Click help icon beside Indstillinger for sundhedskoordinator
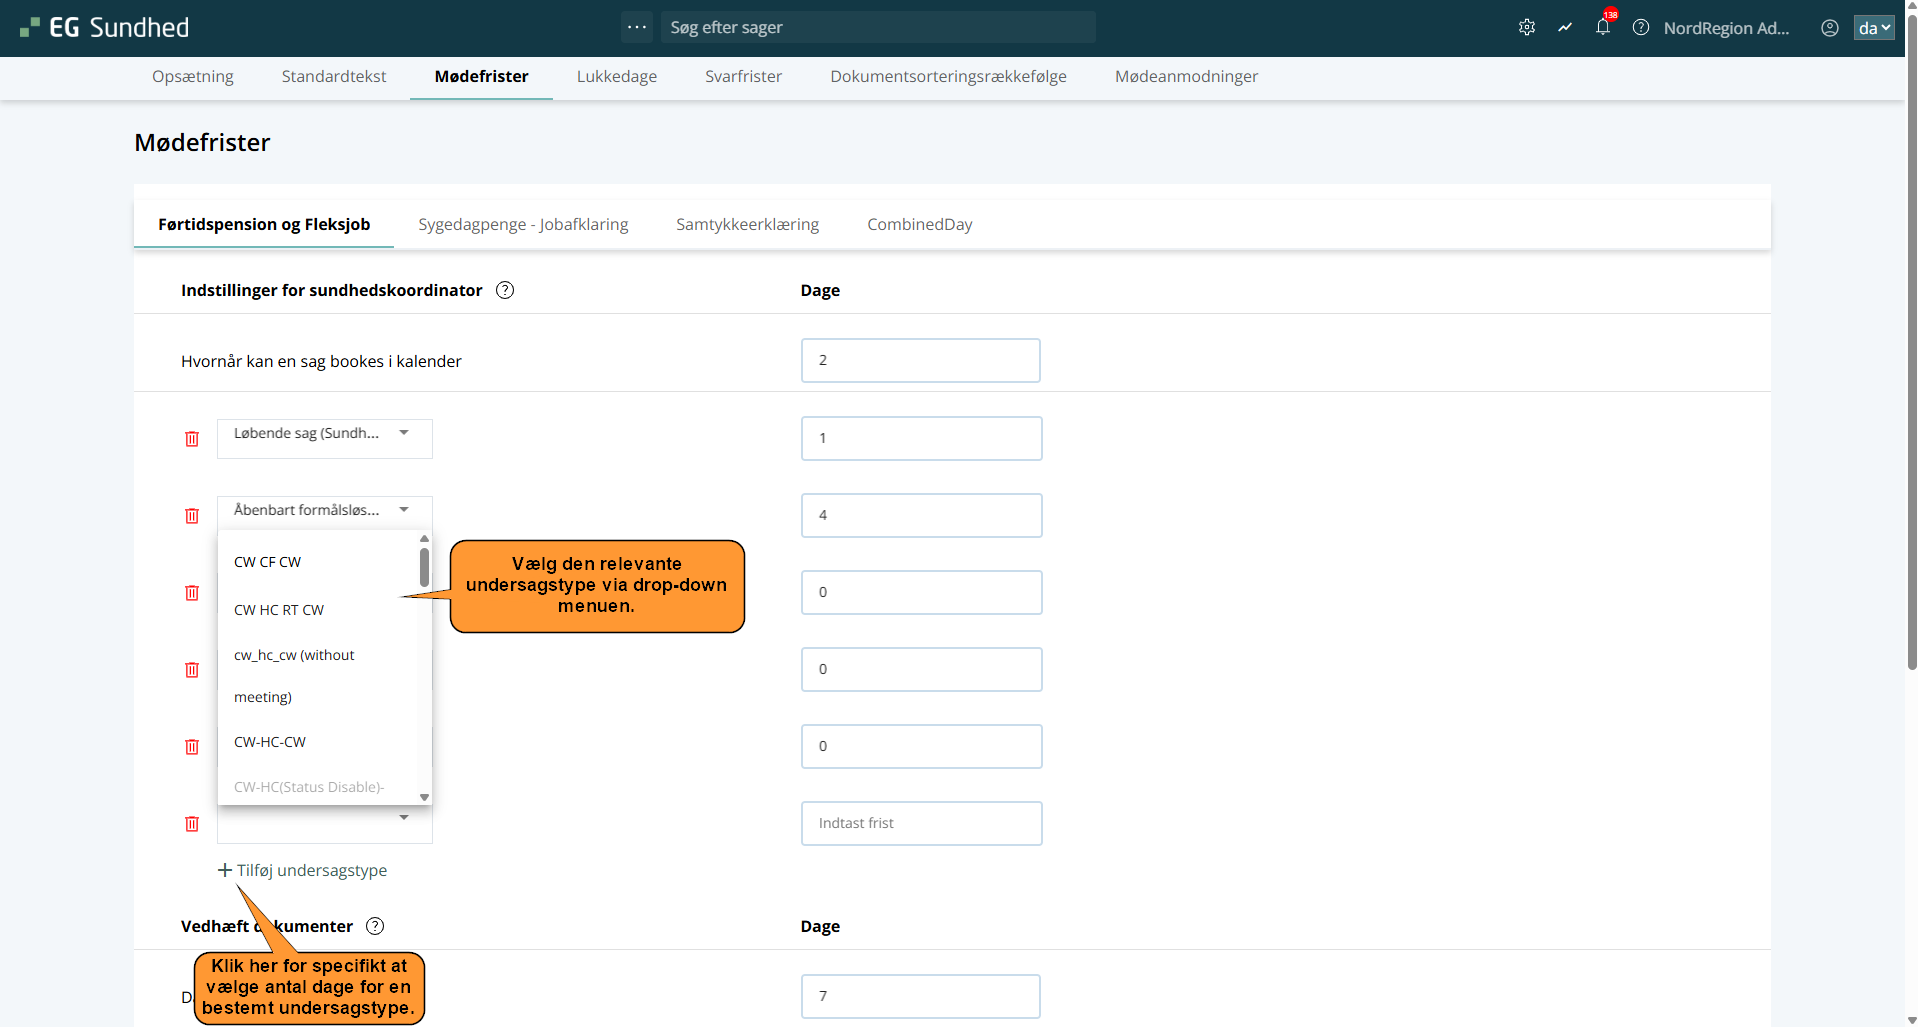1918x1027 pixels. coord(505,290)
